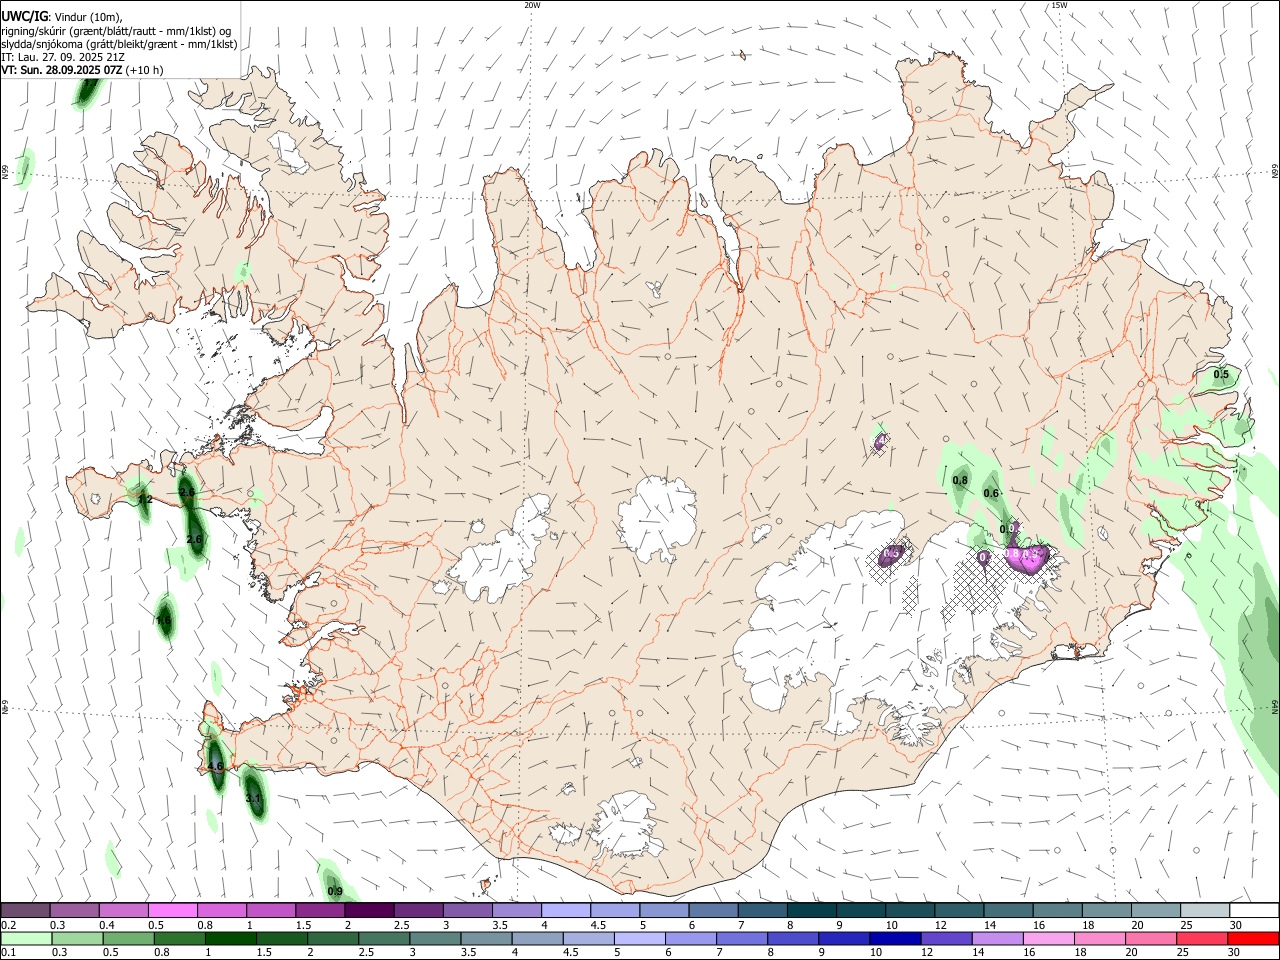The height and width of the screenshot is (960, 1280).
Task: Click the black '0.5' value on the east coast
Action: pyautogui.click(x=1221, y=375)
